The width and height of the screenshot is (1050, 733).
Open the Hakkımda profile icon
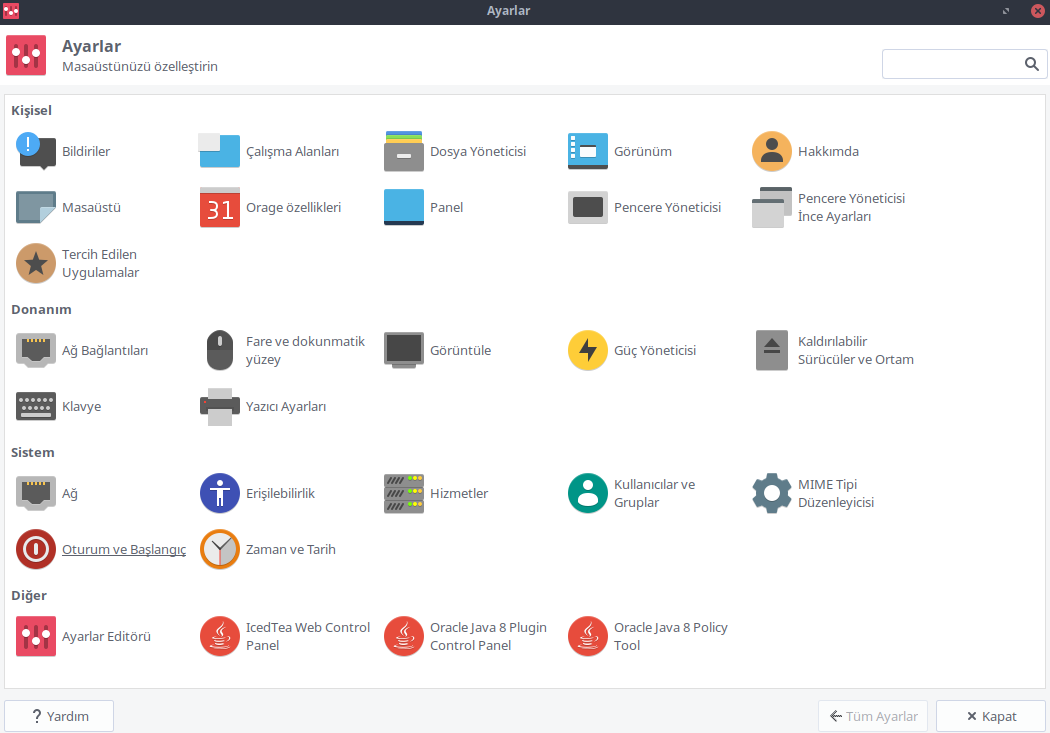click(771, 152)
